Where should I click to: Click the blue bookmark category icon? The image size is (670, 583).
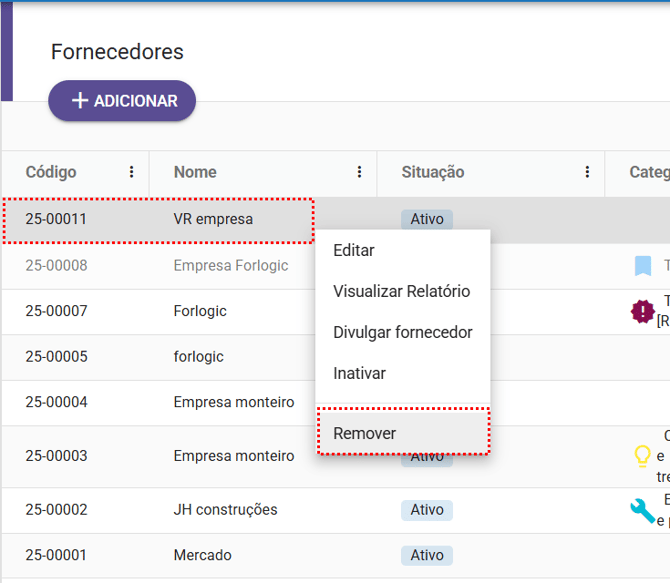point(643,266)
